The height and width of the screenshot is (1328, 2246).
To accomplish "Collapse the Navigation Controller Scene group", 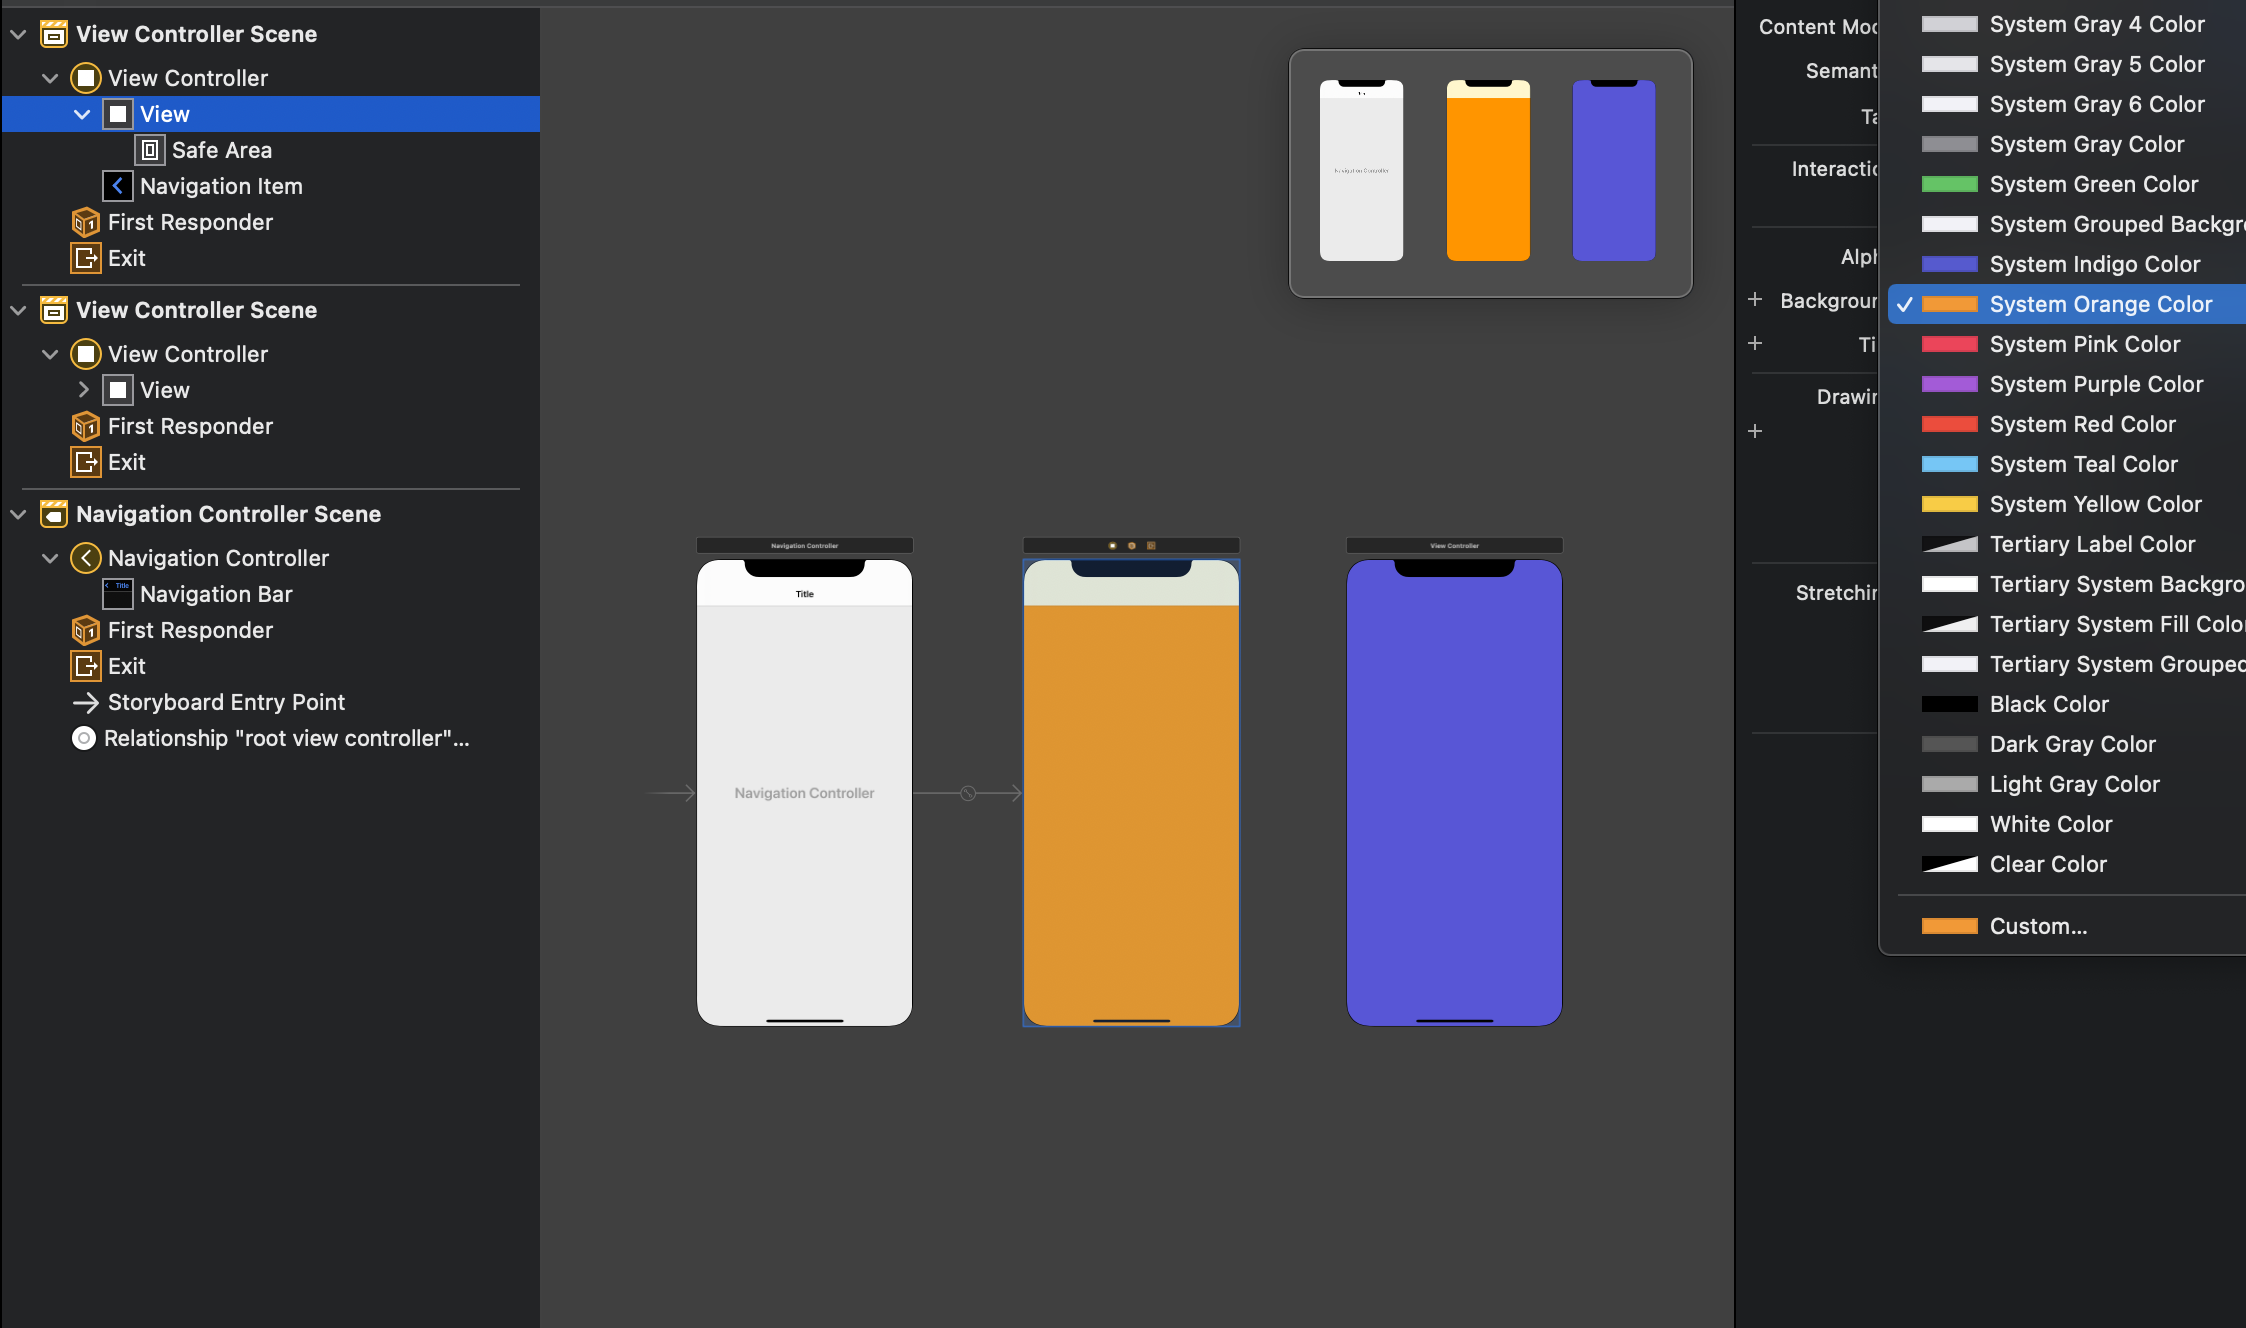I will point(18,514).
